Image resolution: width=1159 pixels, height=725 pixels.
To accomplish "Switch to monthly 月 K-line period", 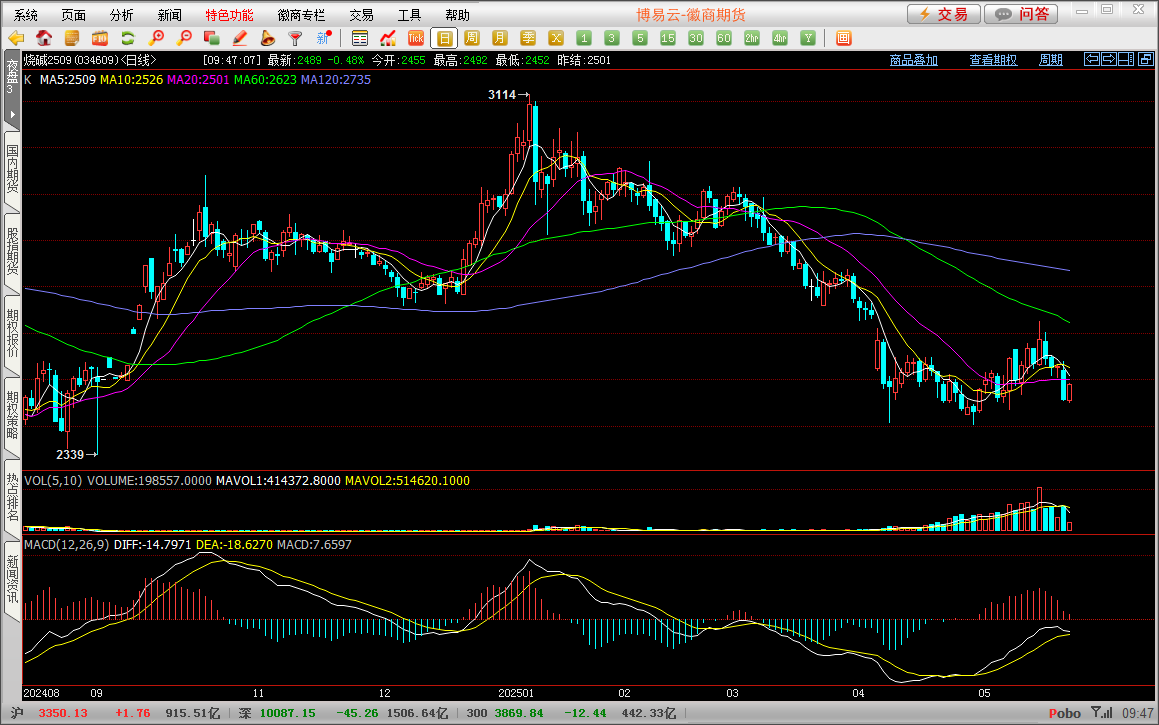I will (500, 38).
